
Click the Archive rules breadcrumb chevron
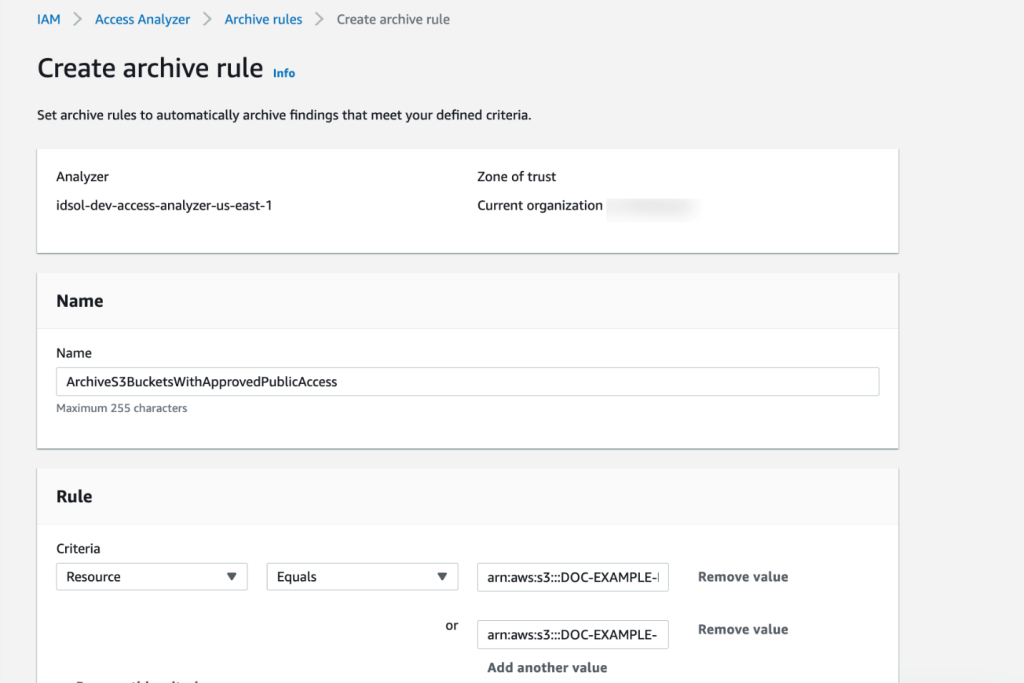321,18
